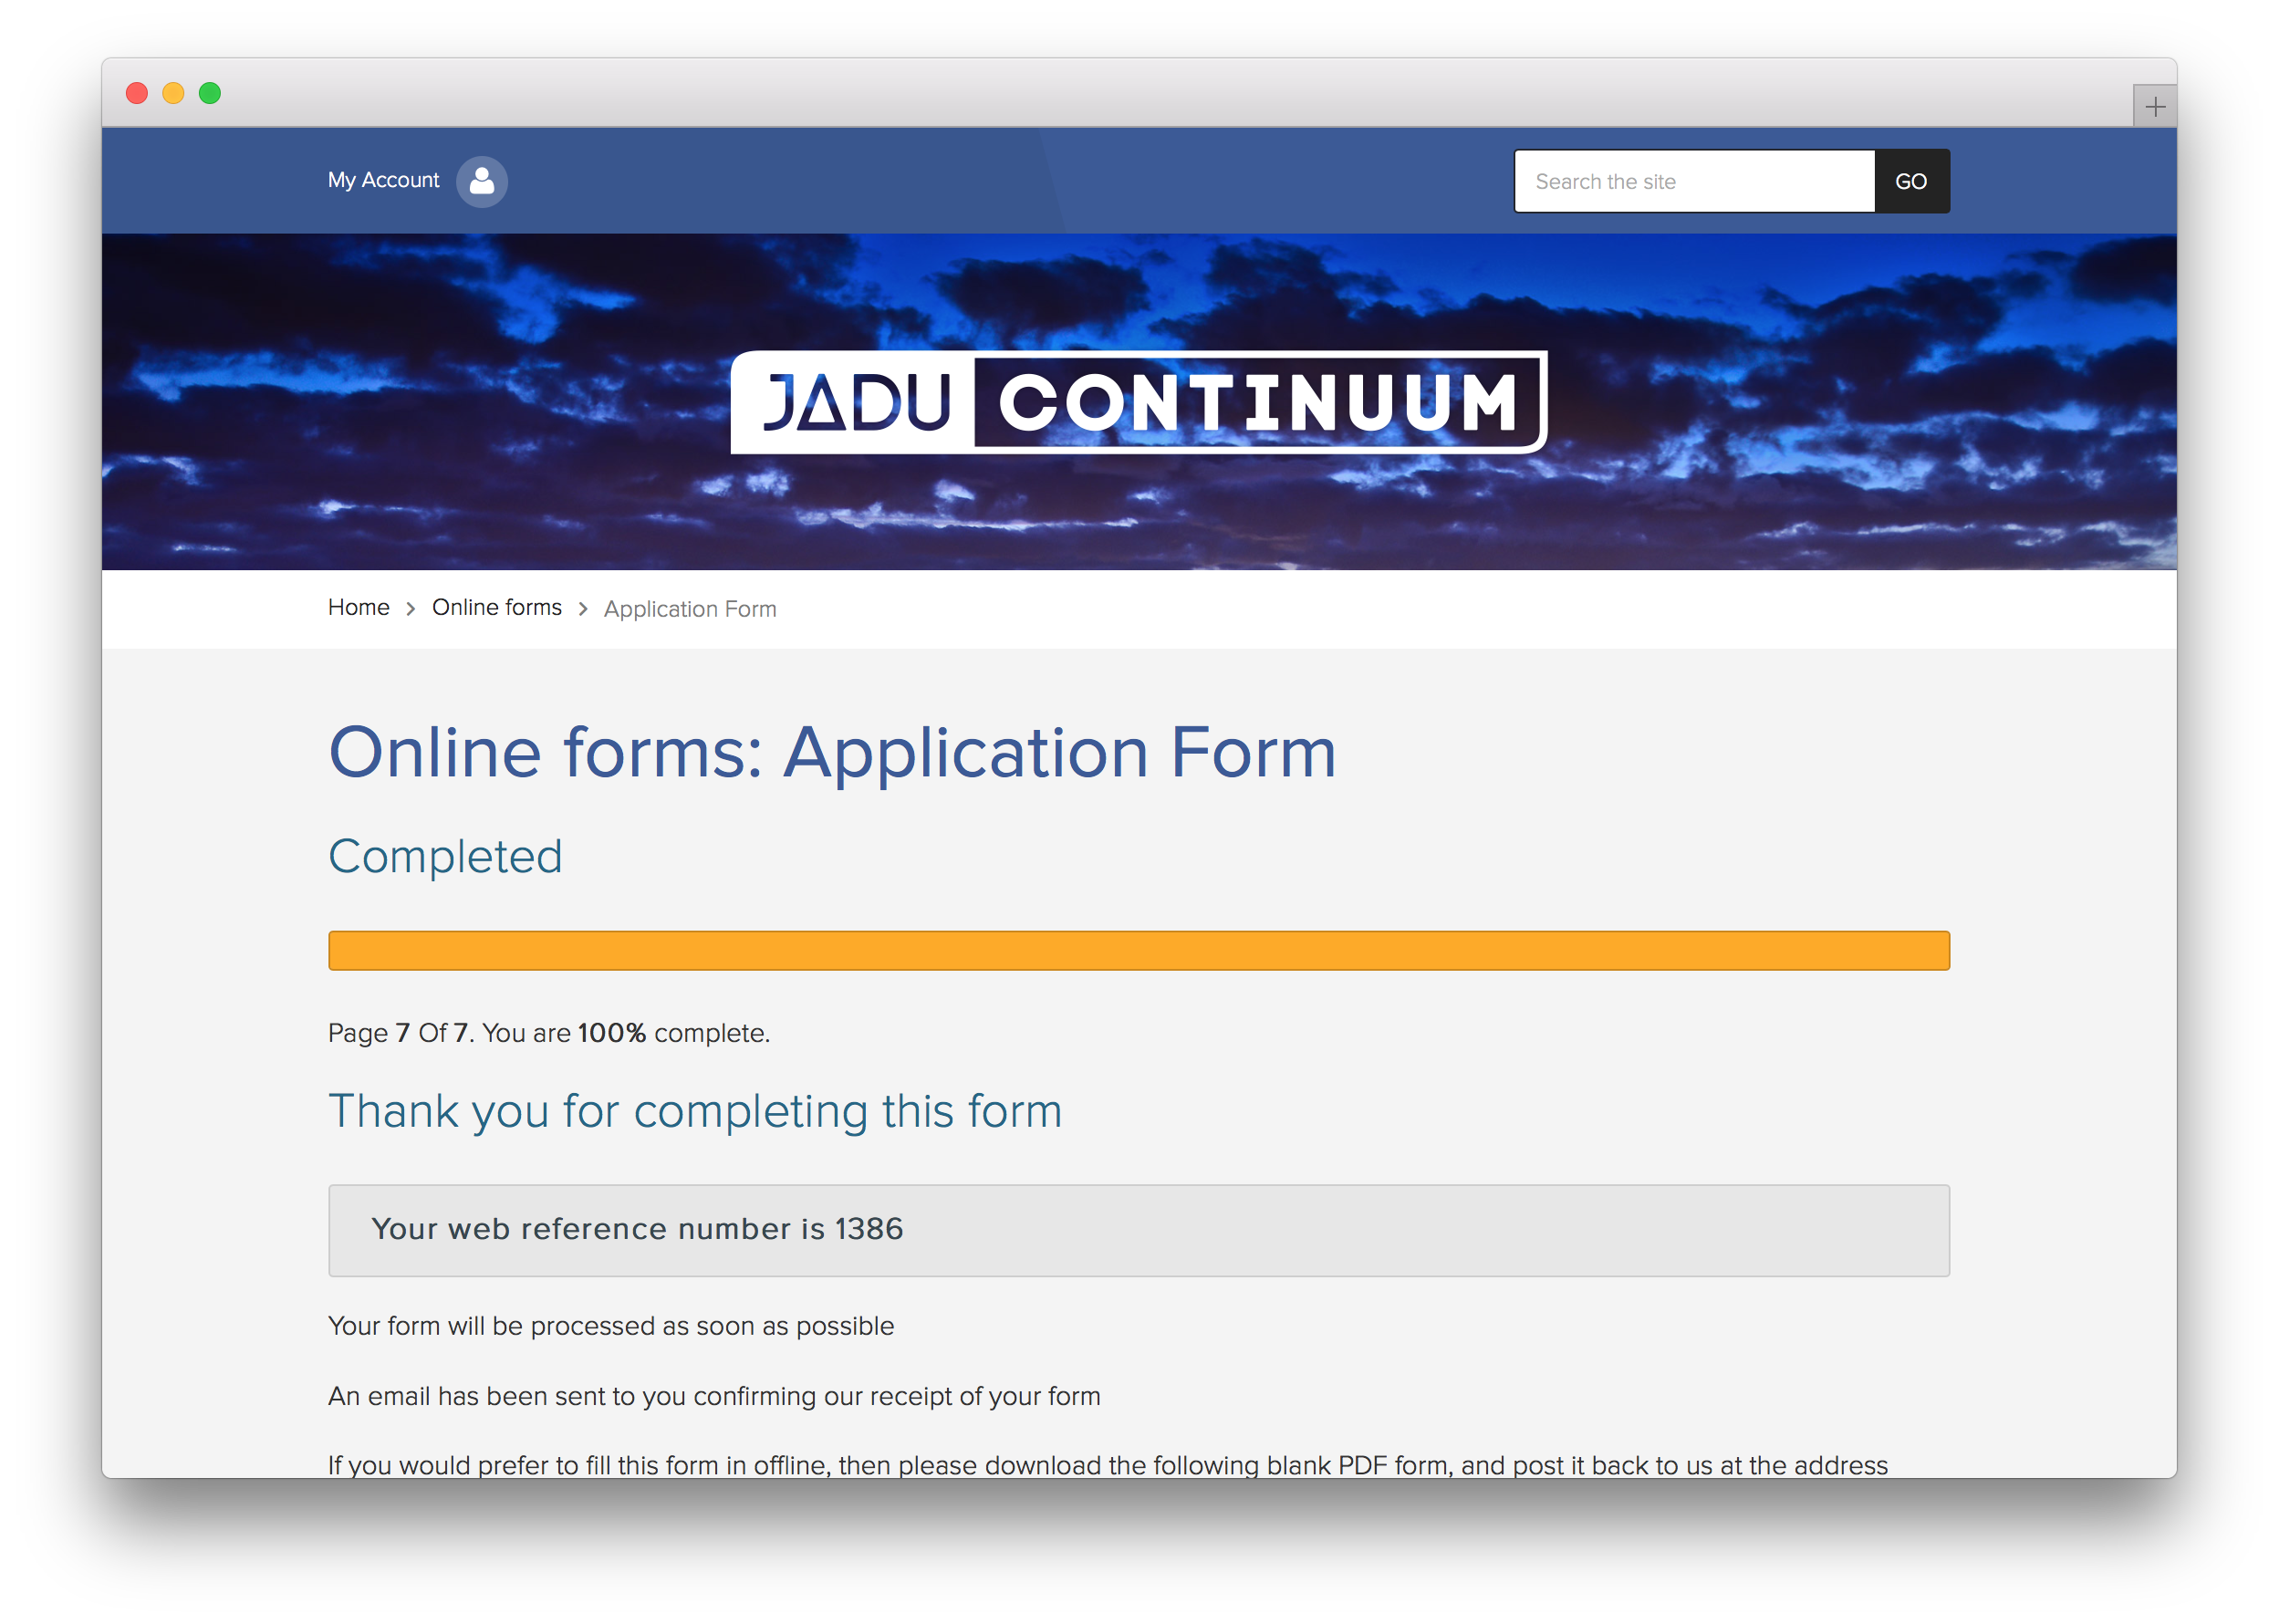The height and width of the screenshot is (1624, 2279).
Task: Maximize the window with the green button
Action: tap(210, 93)
